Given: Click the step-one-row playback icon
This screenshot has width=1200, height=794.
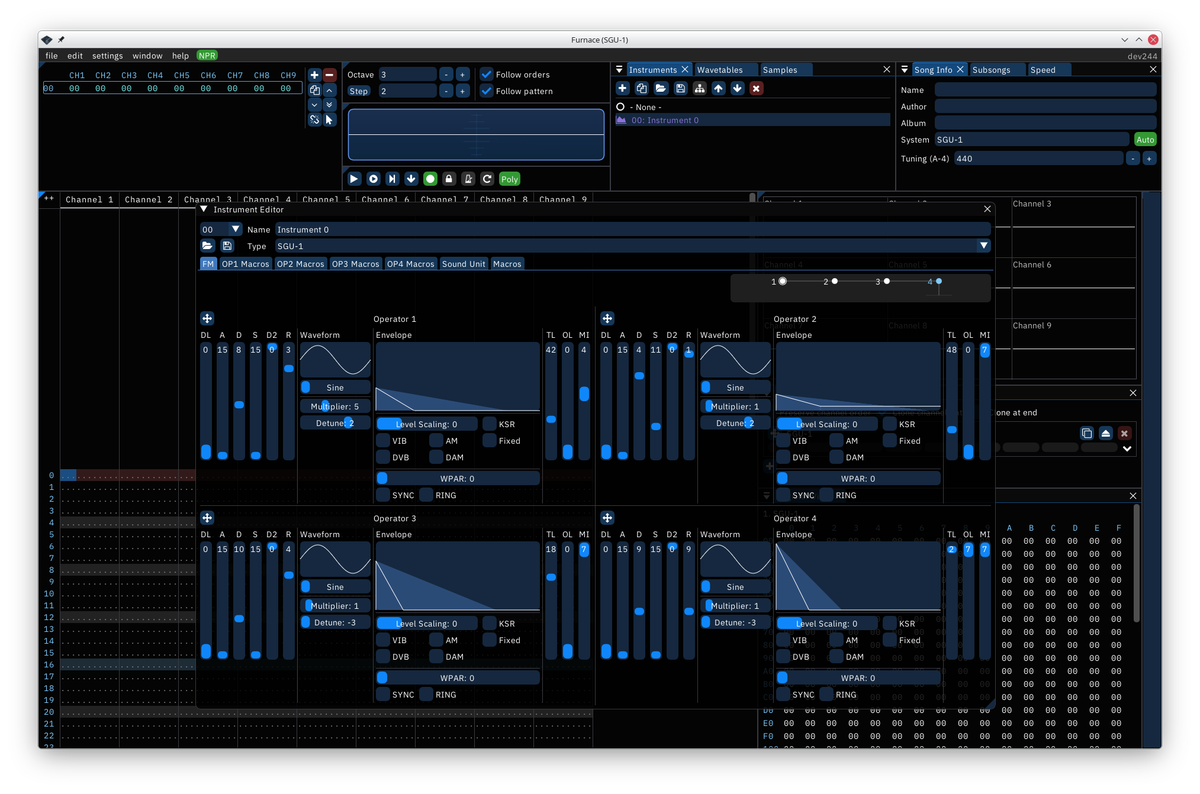Looking at the screenshot, I should [392, 179].
